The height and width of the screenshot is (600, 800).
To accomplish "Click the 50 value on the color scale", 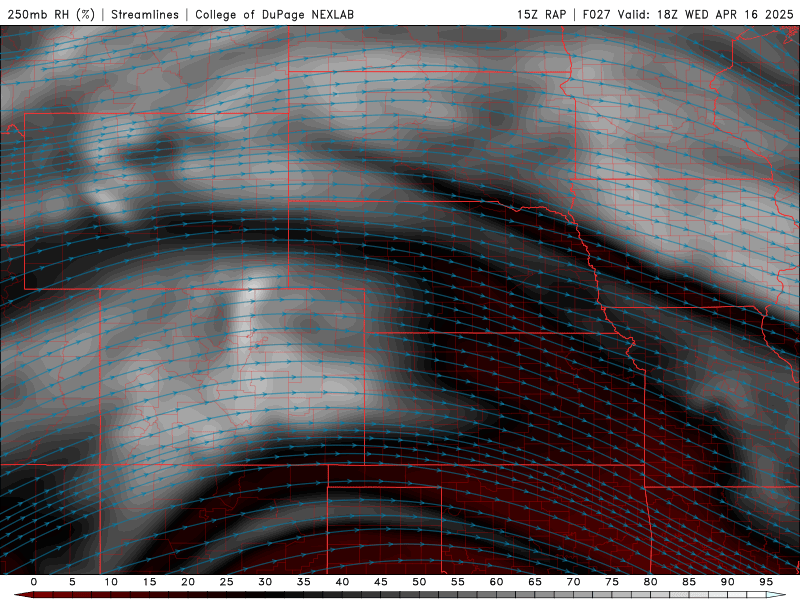I will click(419, 582).
